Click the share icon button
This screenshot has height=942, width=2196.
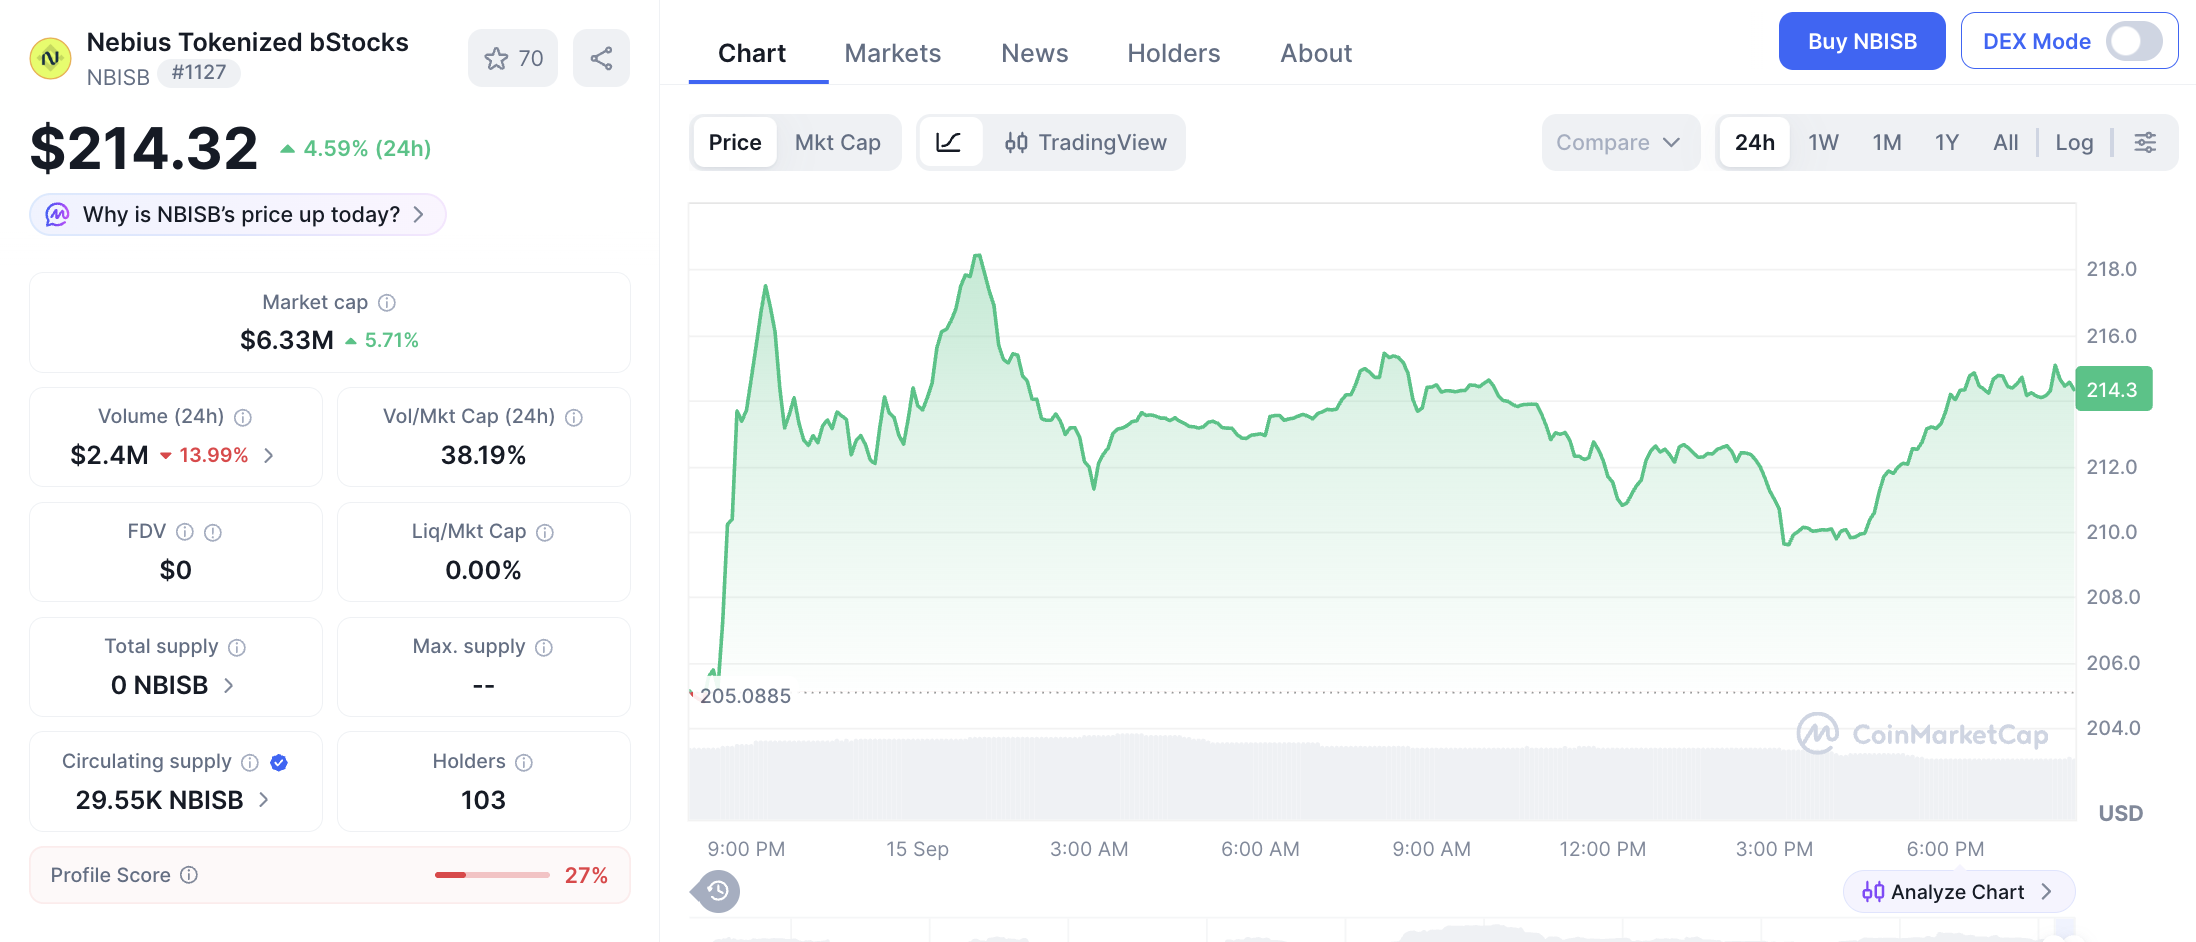pyautogui.click(x=601, y=58)
